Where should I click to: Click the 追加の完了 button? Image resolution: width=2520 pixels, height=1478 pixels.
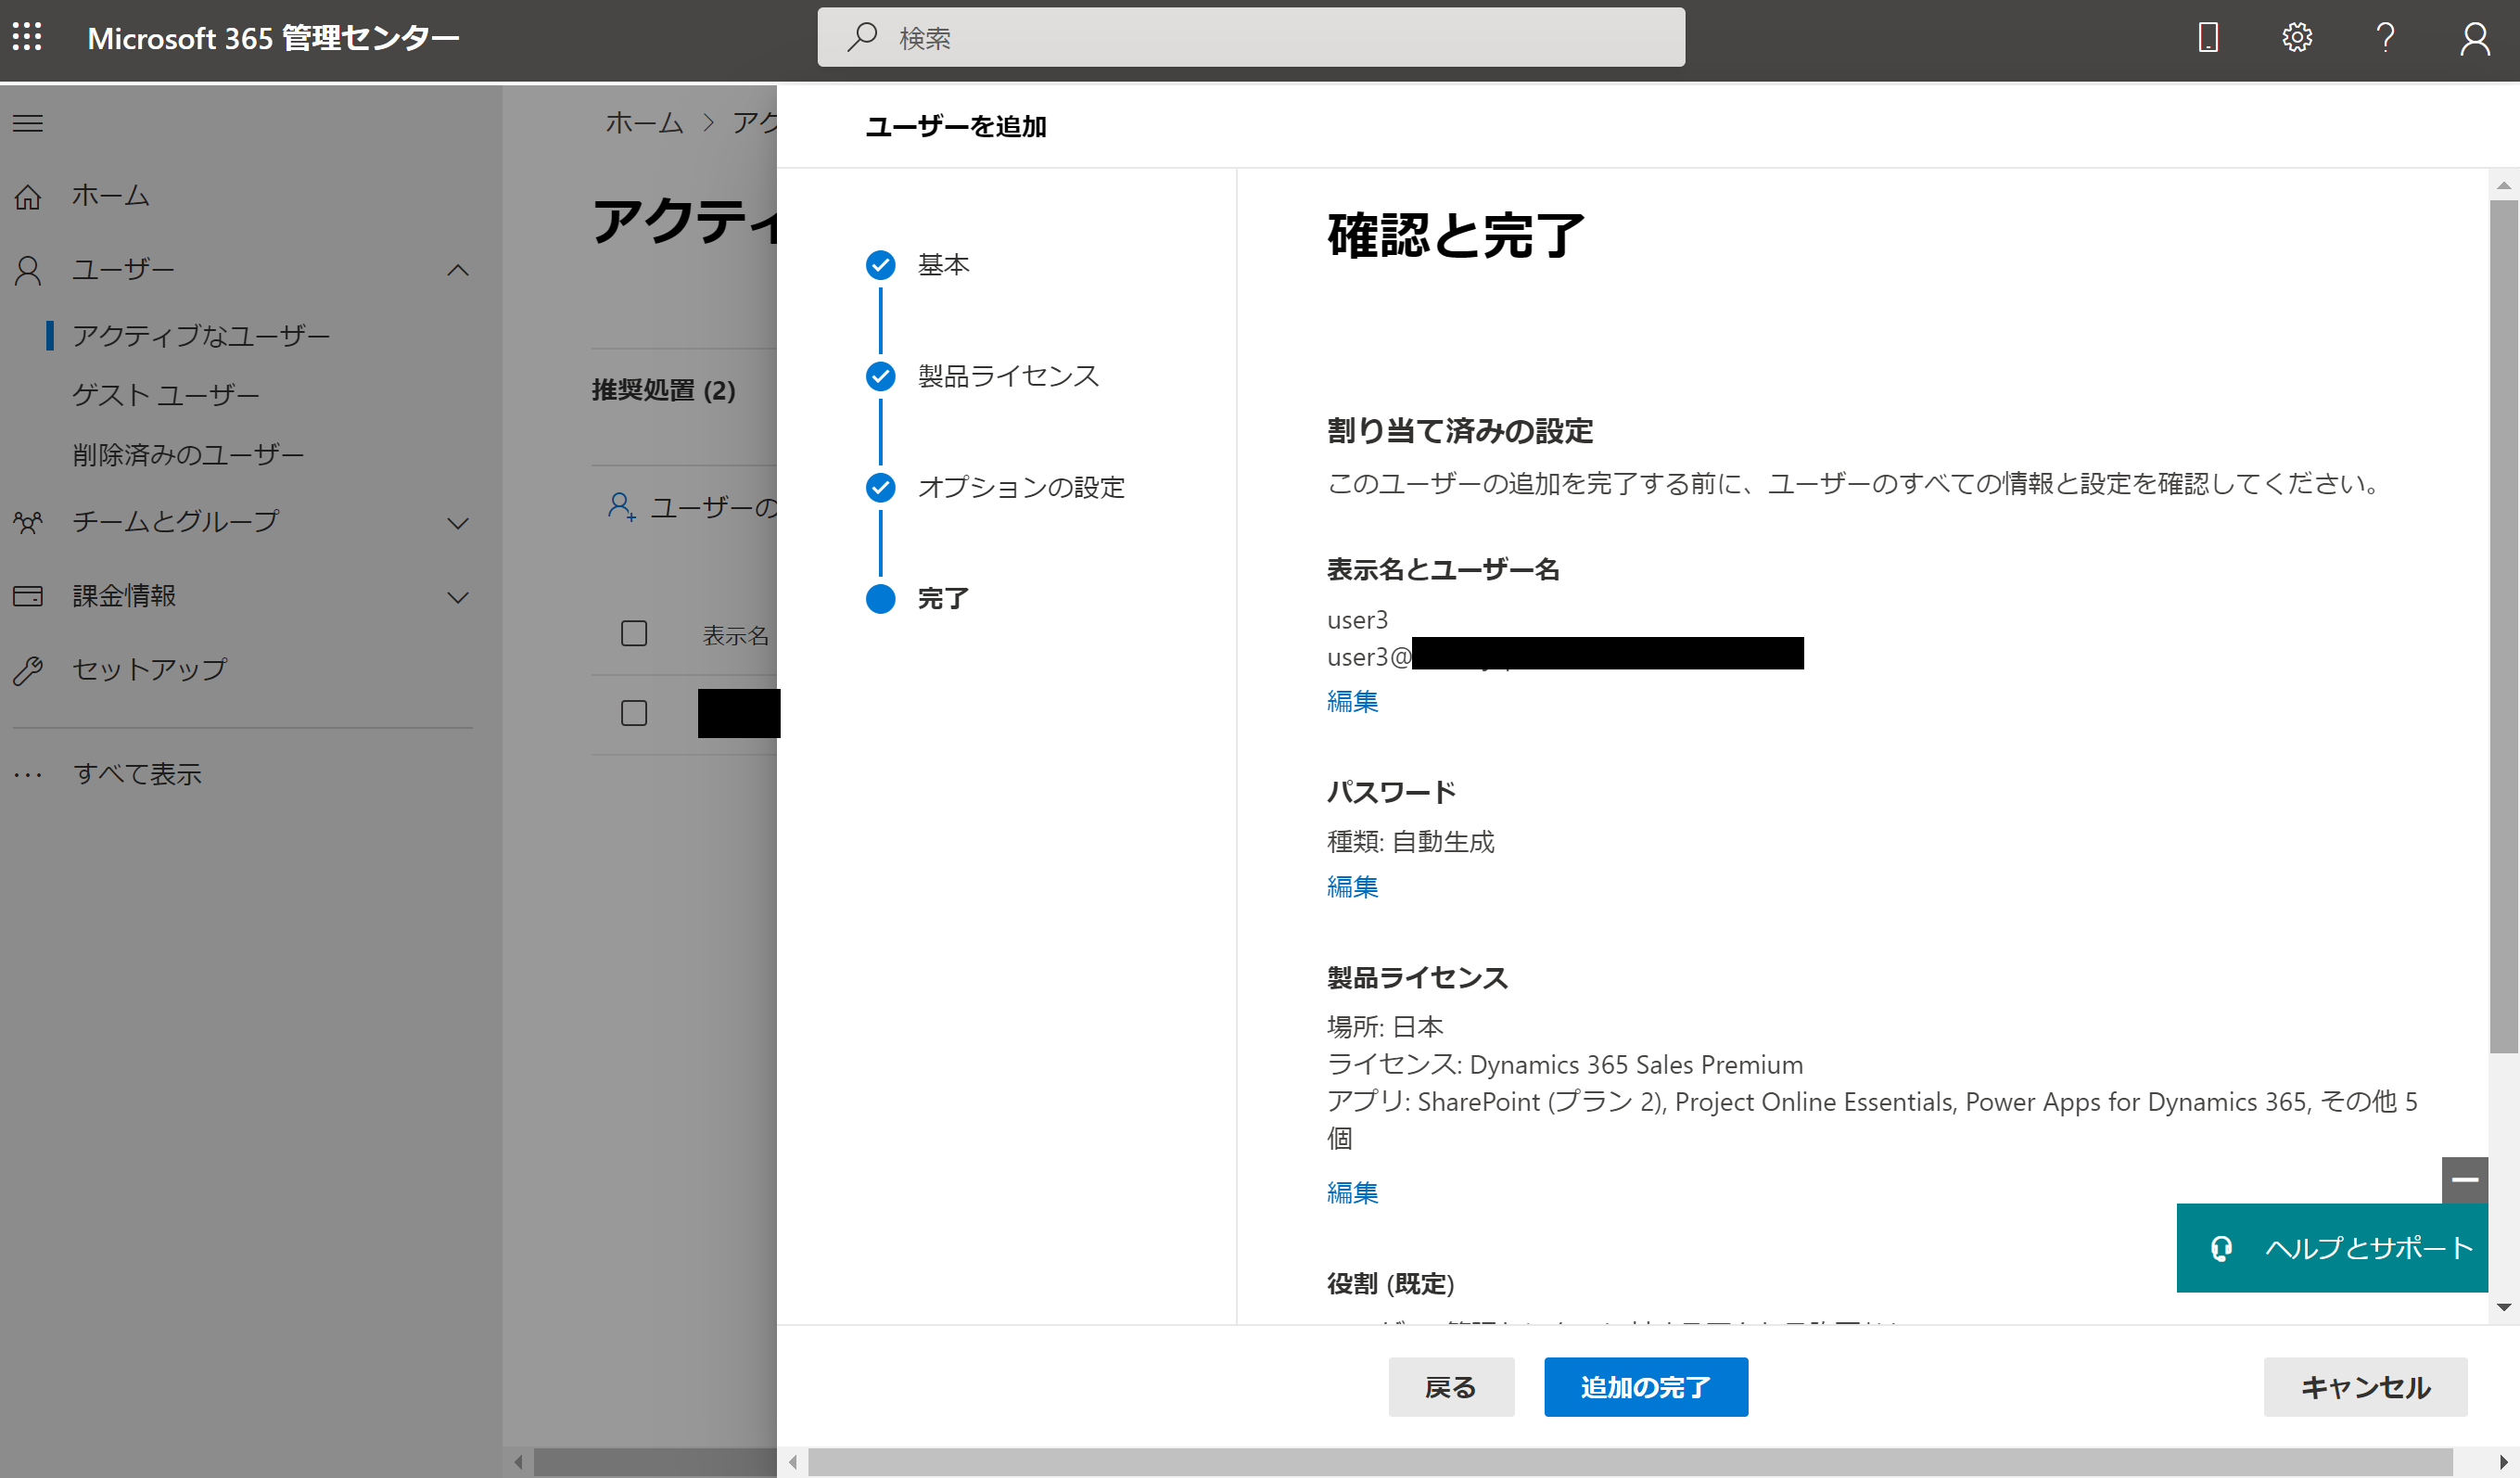pyautogui.click(x=1645, y=1387)
